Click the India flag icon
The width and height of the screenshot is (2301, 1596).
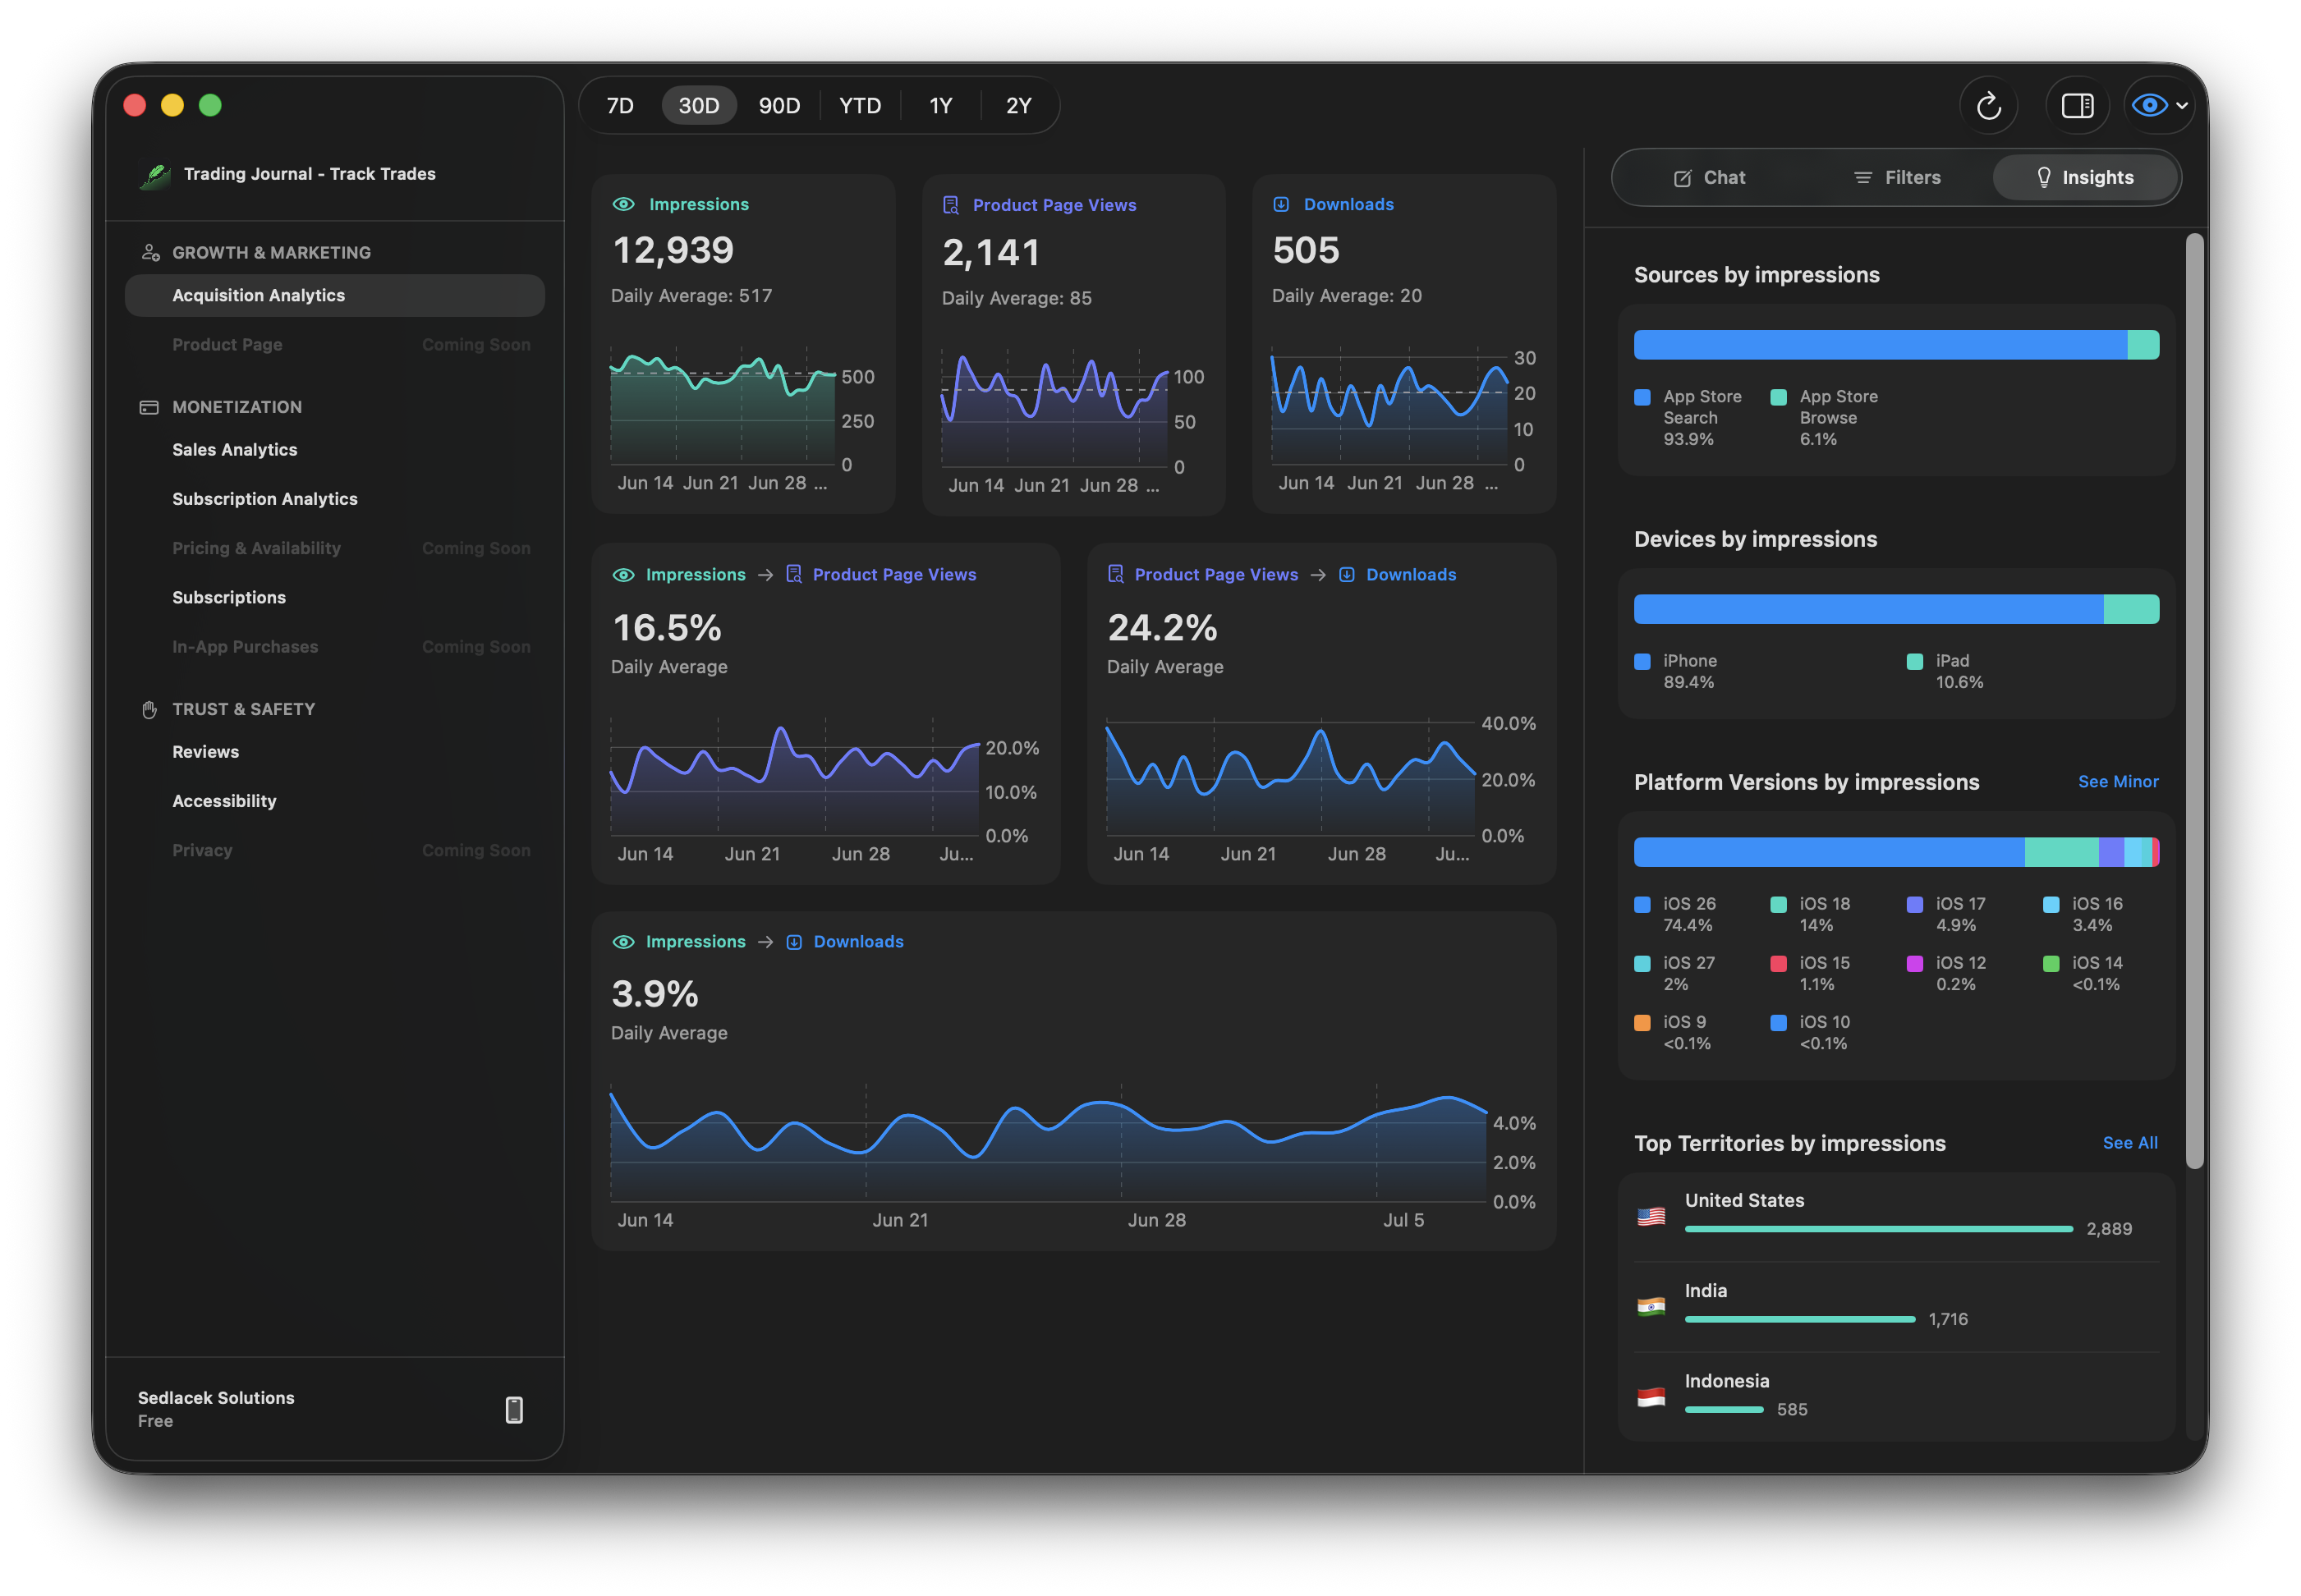click(1651, 1306)
